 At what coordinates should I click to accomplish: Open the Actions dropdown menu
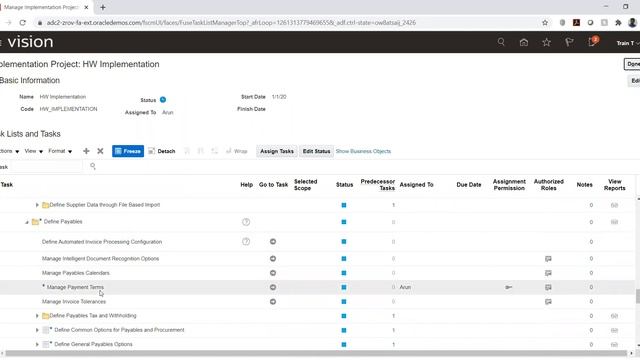[9, 151]
